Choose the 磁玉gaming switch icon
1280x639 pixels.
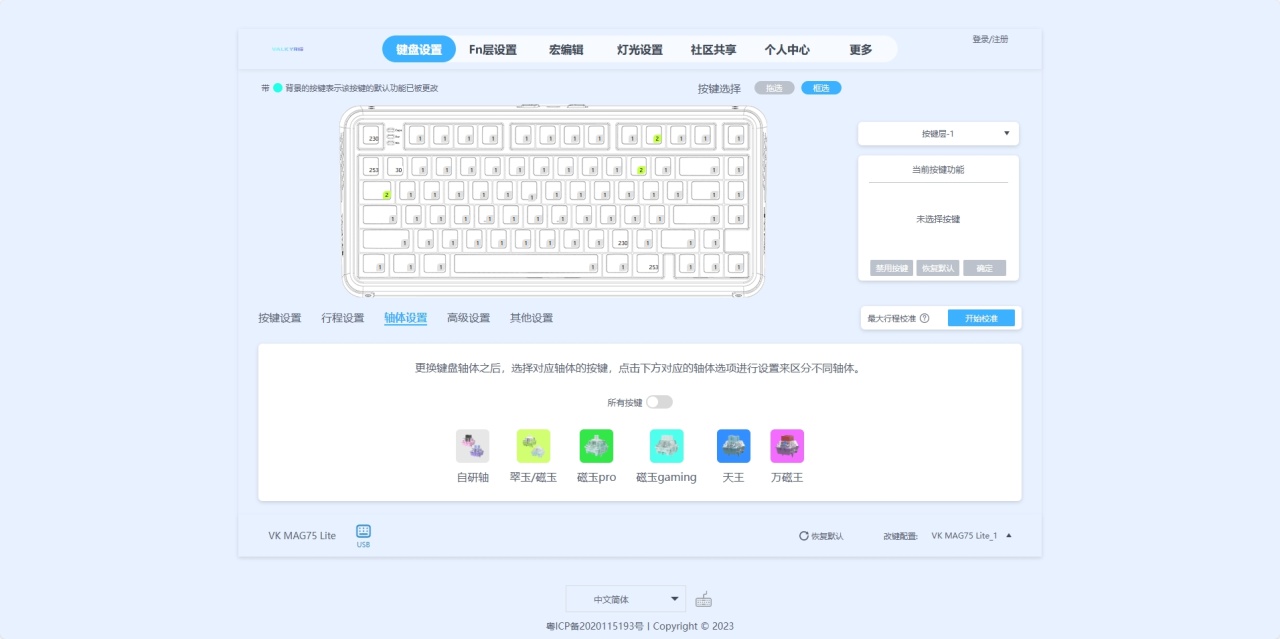[666, 446]
